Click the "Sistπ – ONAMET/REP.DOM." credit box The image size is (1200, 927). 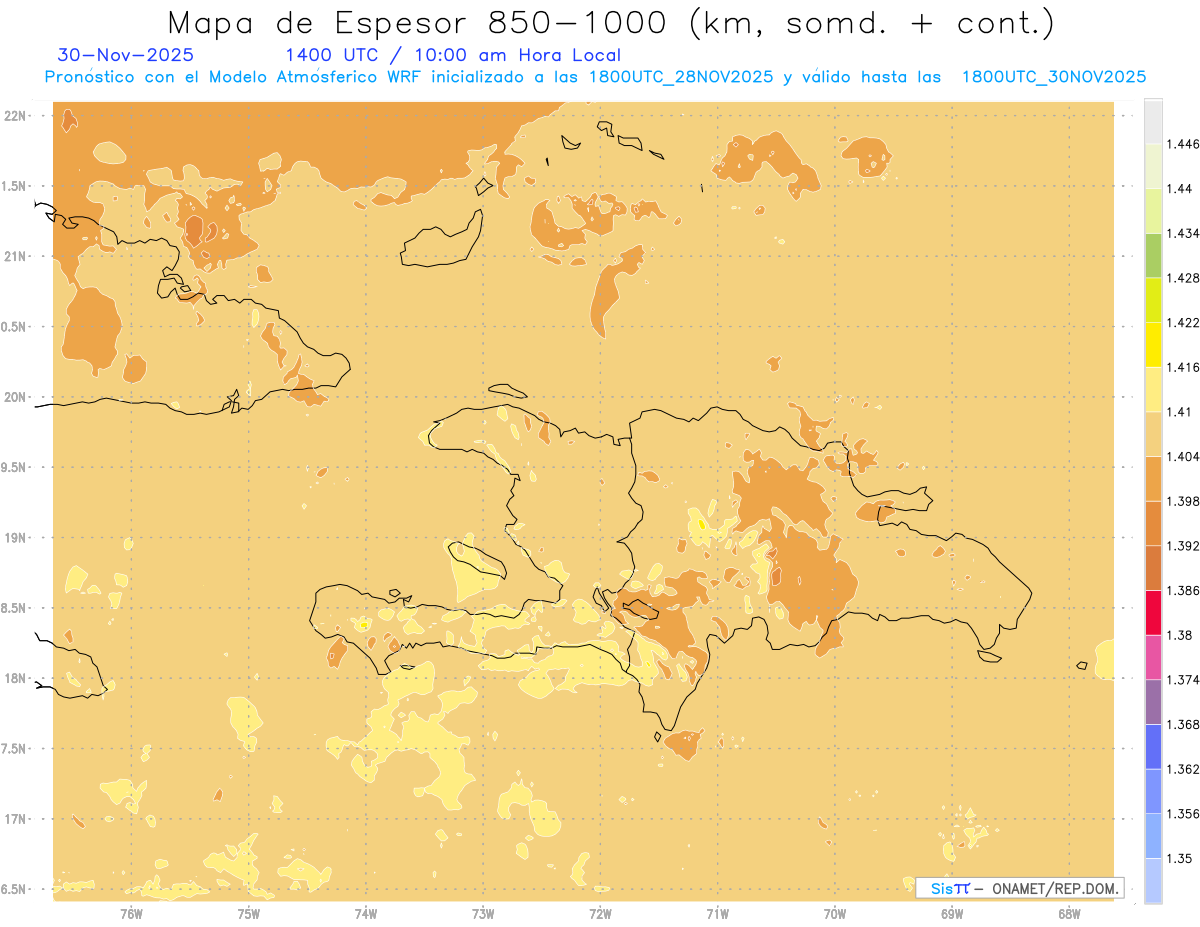coord(1019,888)
